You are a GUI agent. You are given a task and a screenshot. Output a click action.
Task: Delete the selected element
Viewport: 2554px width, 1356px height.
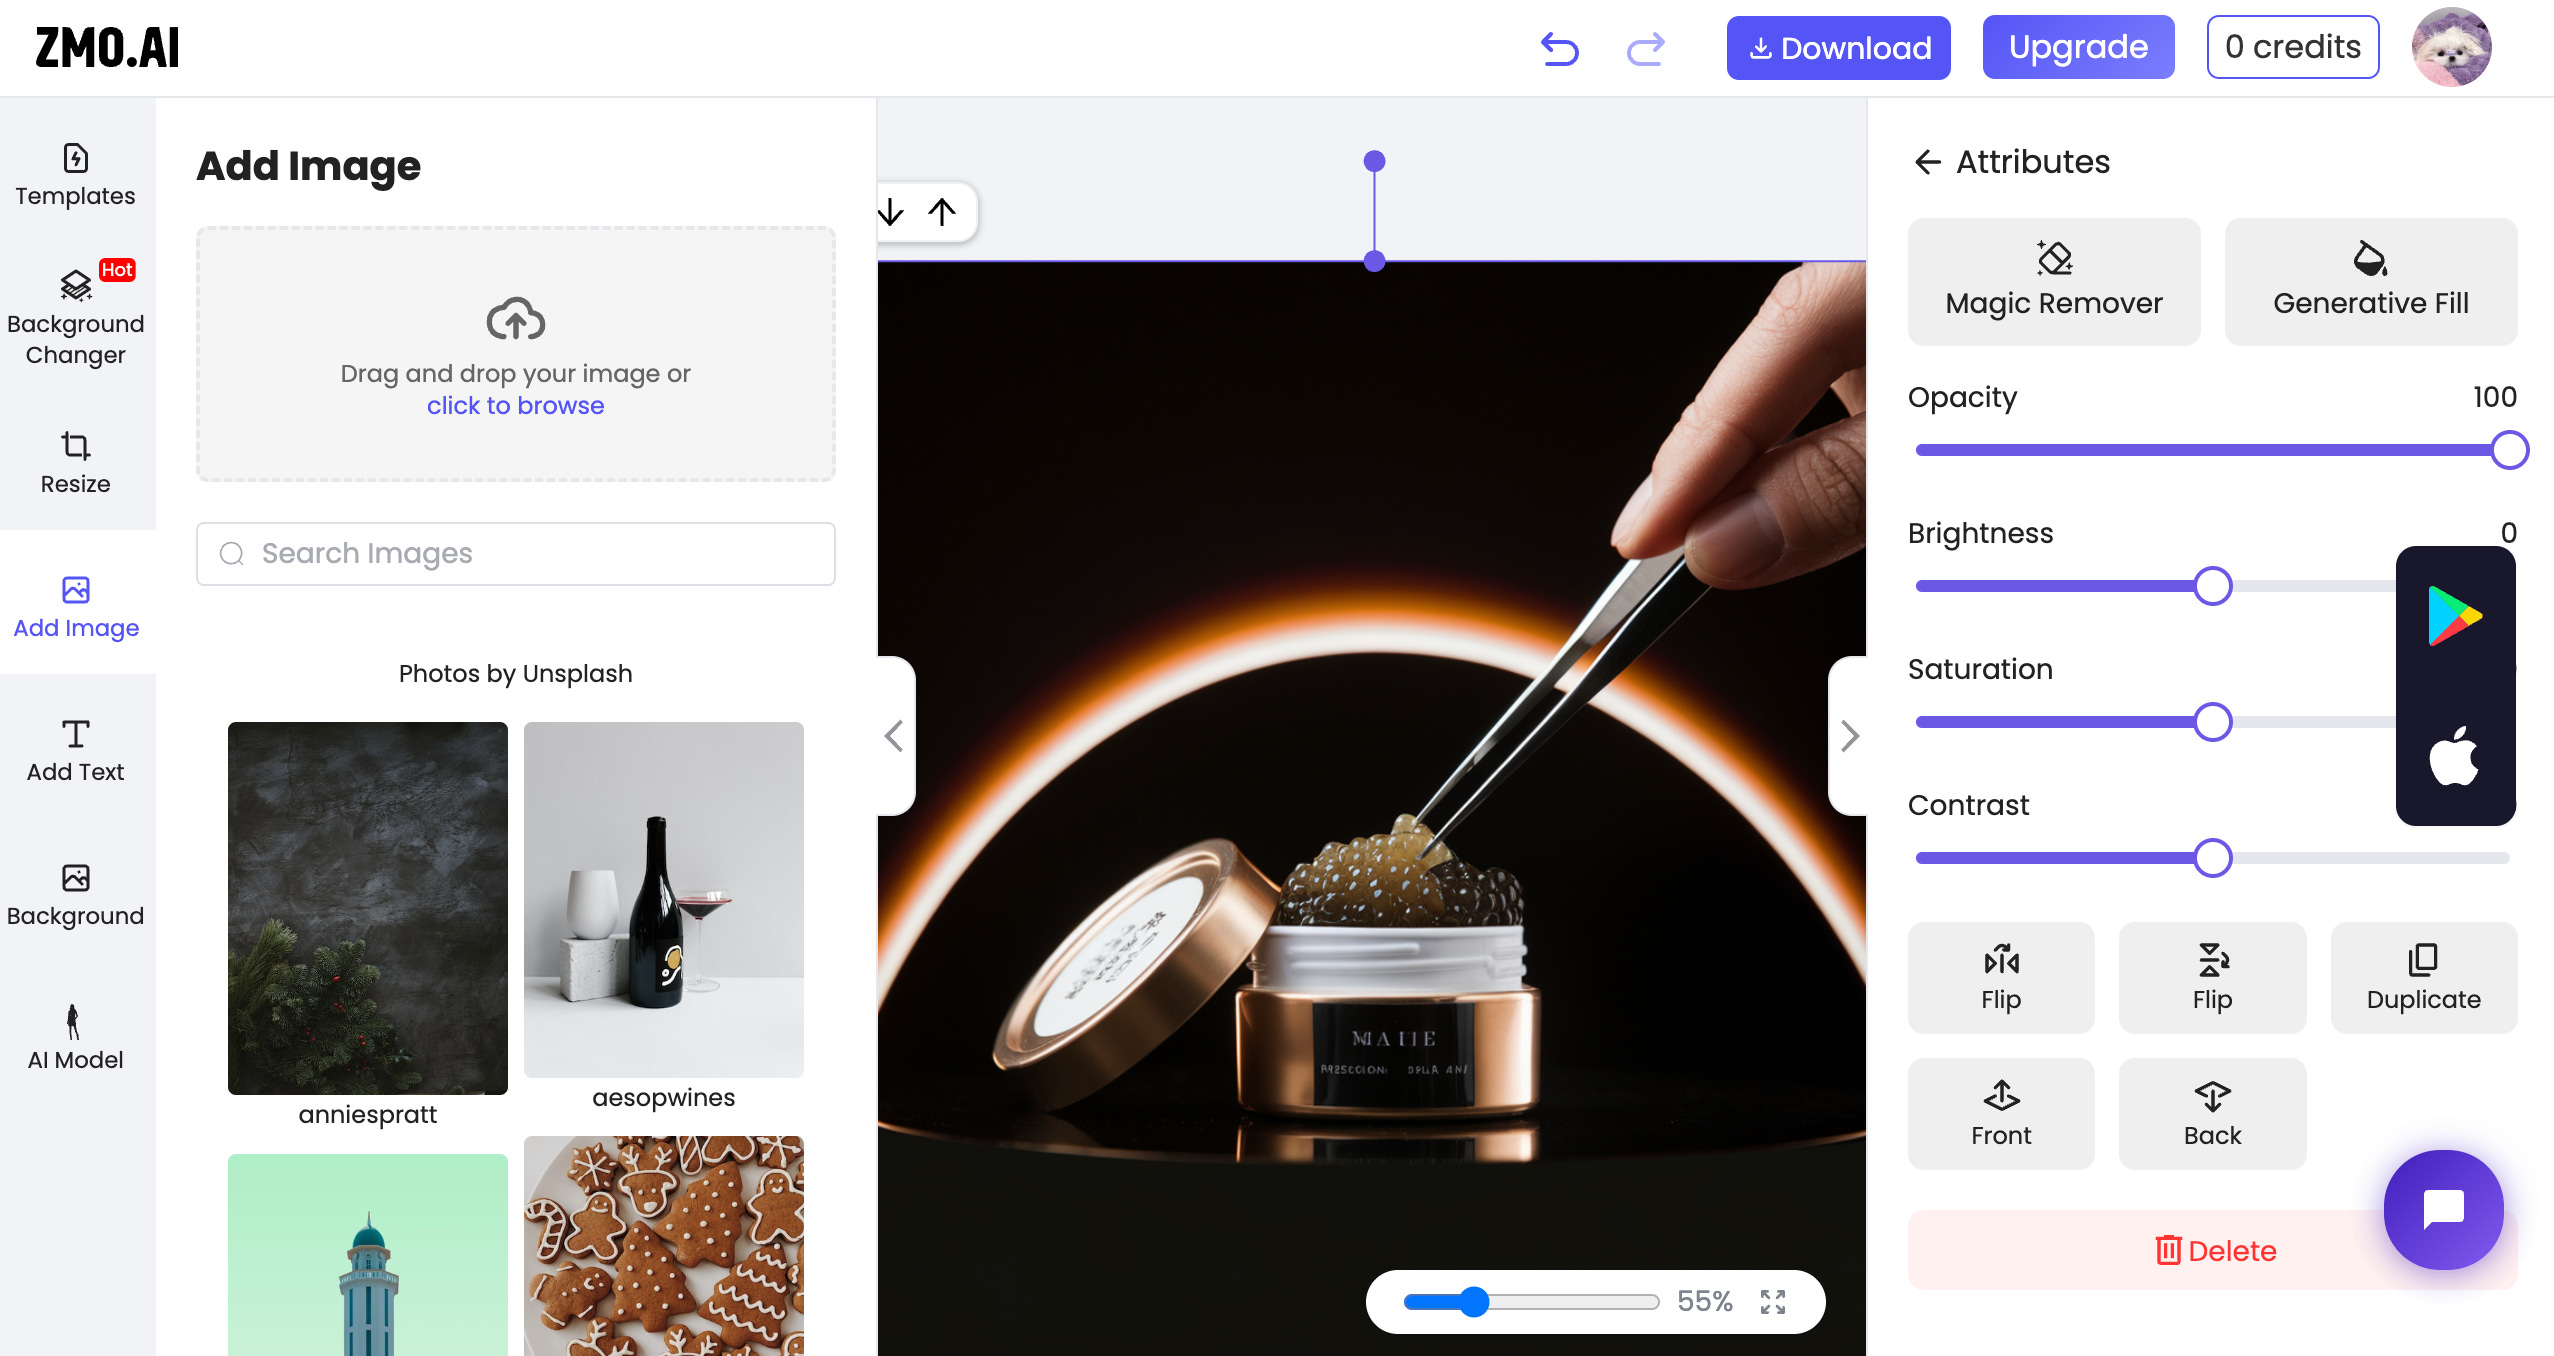coord(2212,1250)
